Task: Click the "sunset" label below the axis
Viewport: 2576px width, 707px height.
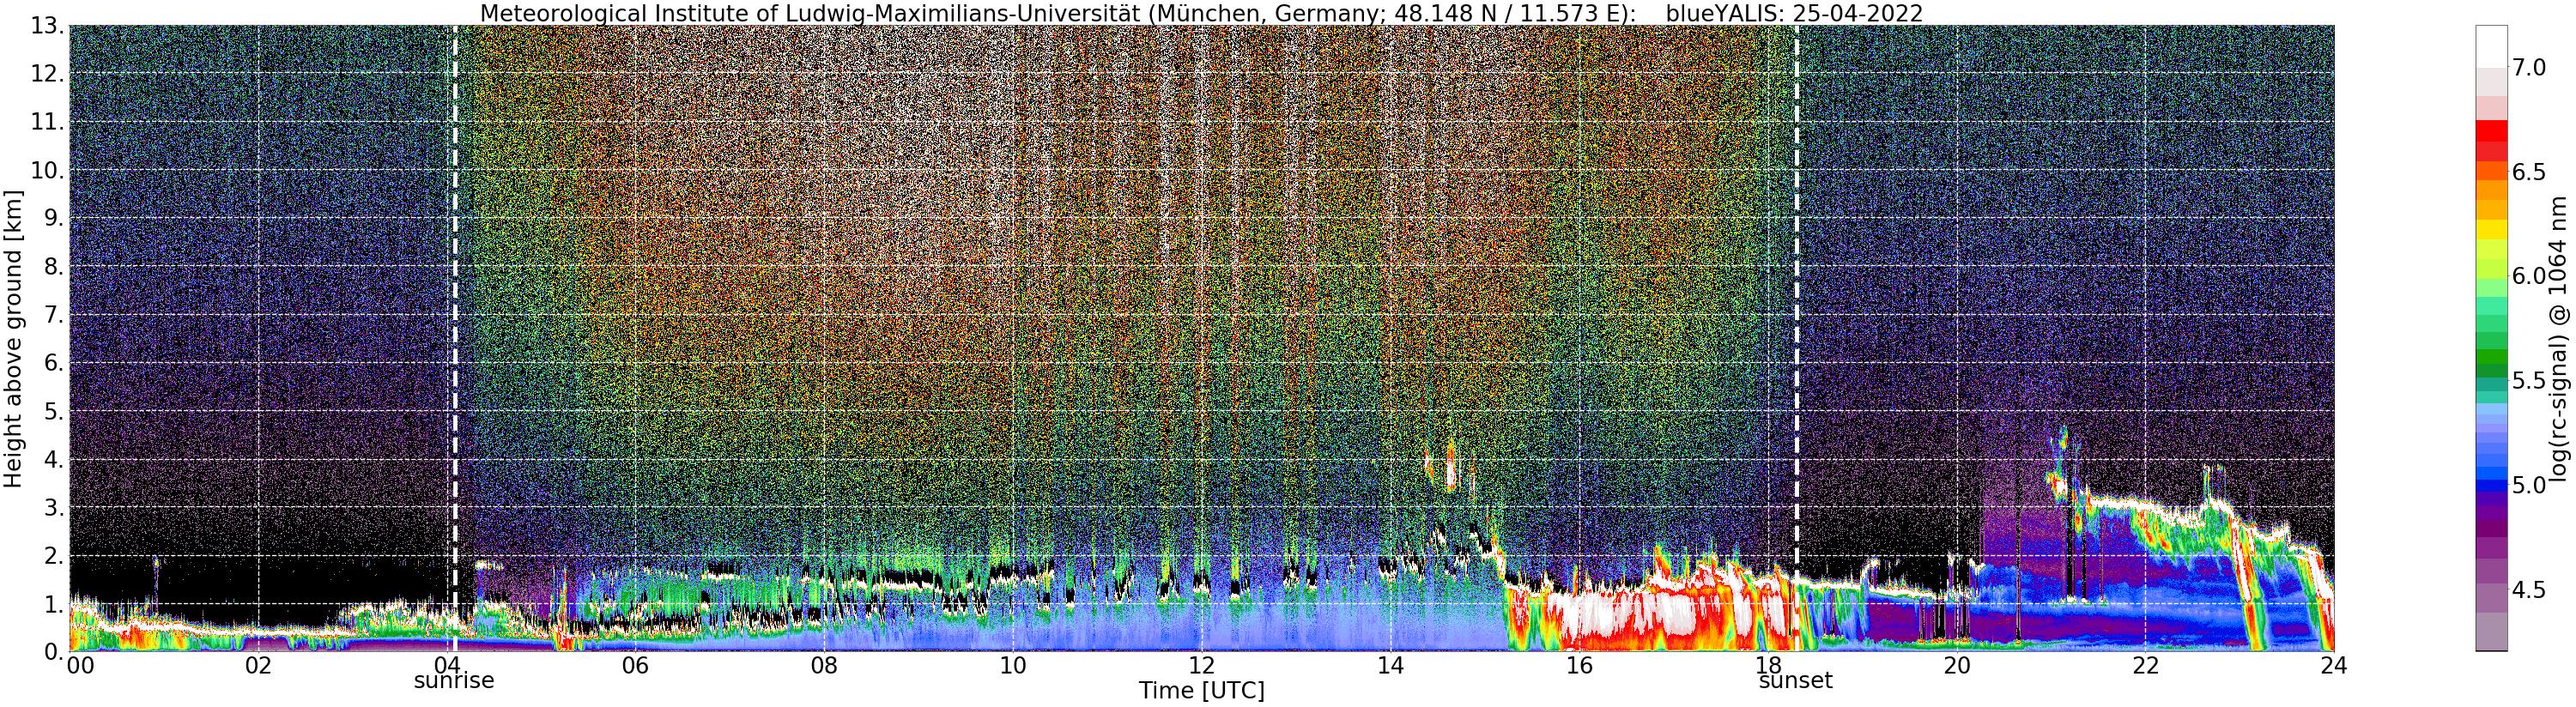Action: [x=1796, y=681]
